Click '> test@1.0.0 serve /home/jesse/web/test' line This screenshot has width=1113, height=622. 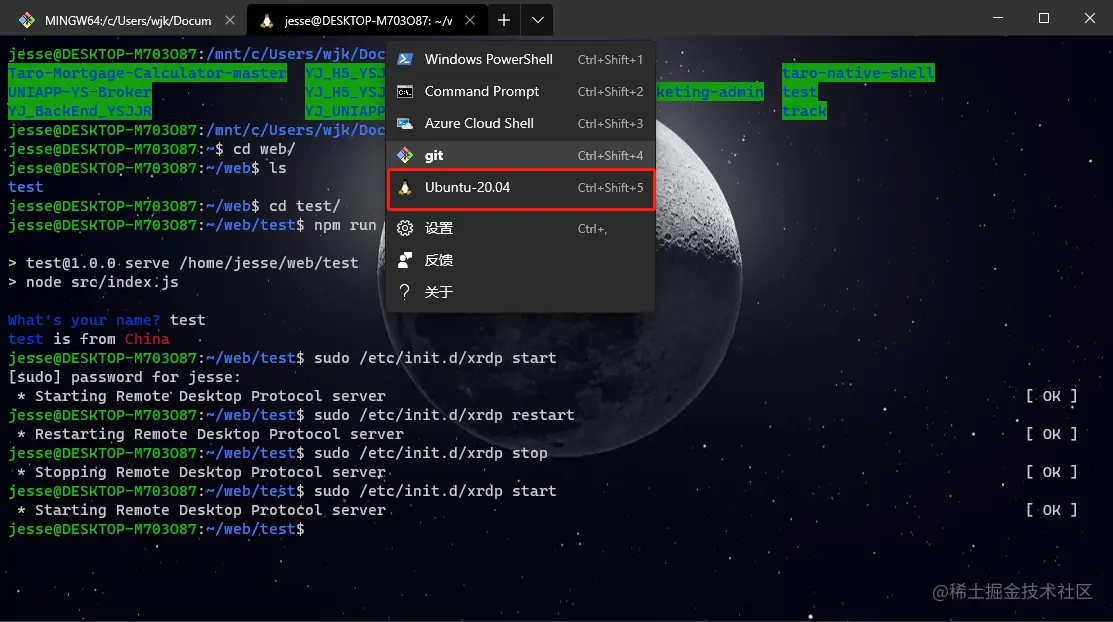click(183, 263)
